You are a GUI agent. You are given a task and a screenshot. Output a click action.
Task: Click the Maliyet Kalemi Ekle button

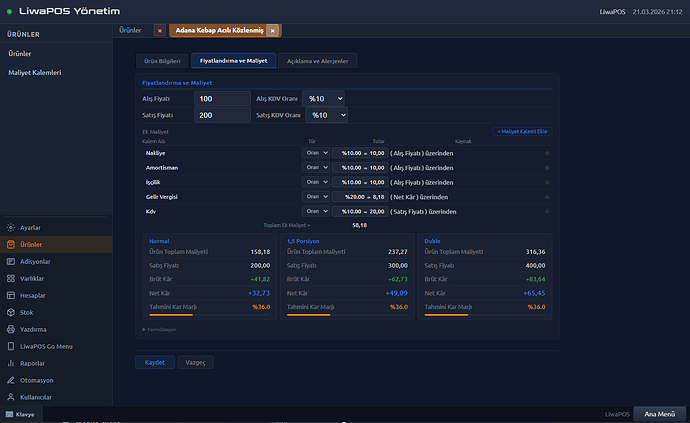[522, 131]
